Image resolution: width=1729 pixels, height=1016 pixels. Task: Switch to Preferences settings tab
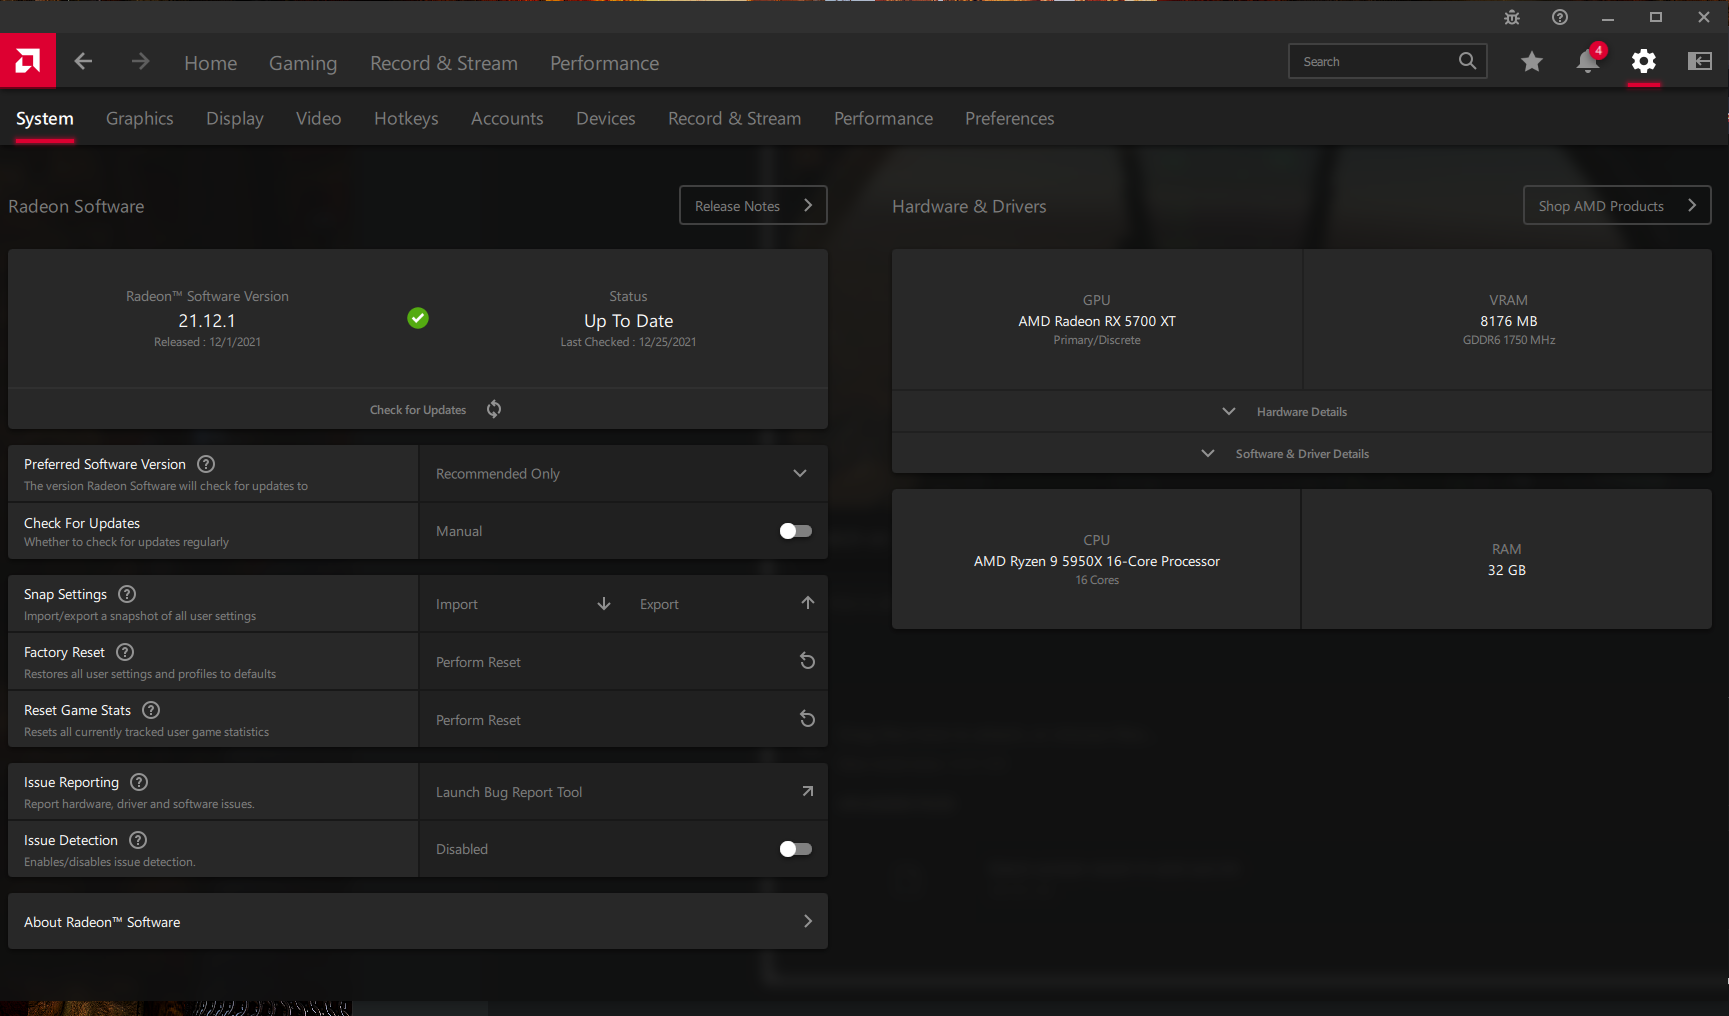(x=1010, y=119)
